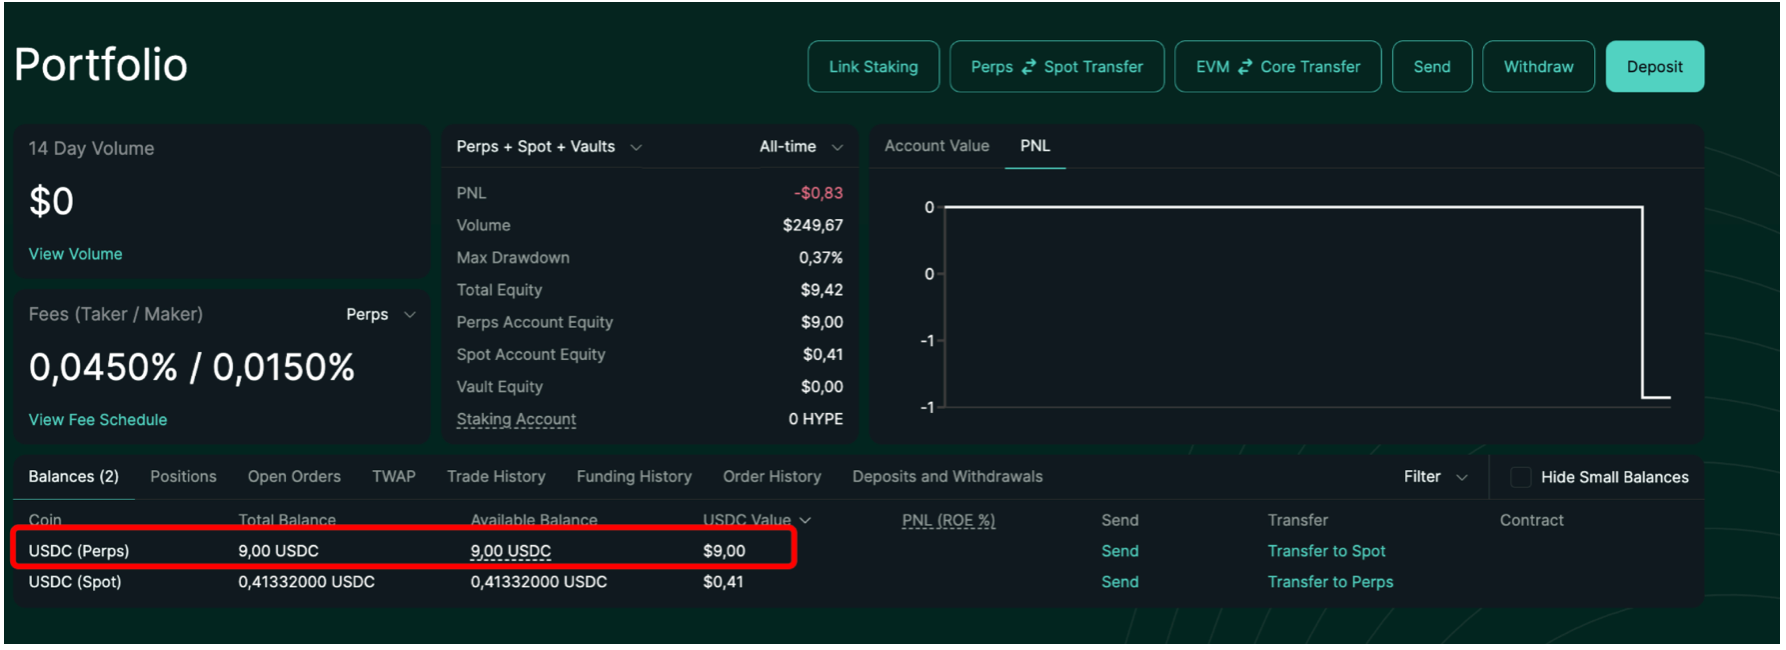Click the View Volume link

point(75,254)
